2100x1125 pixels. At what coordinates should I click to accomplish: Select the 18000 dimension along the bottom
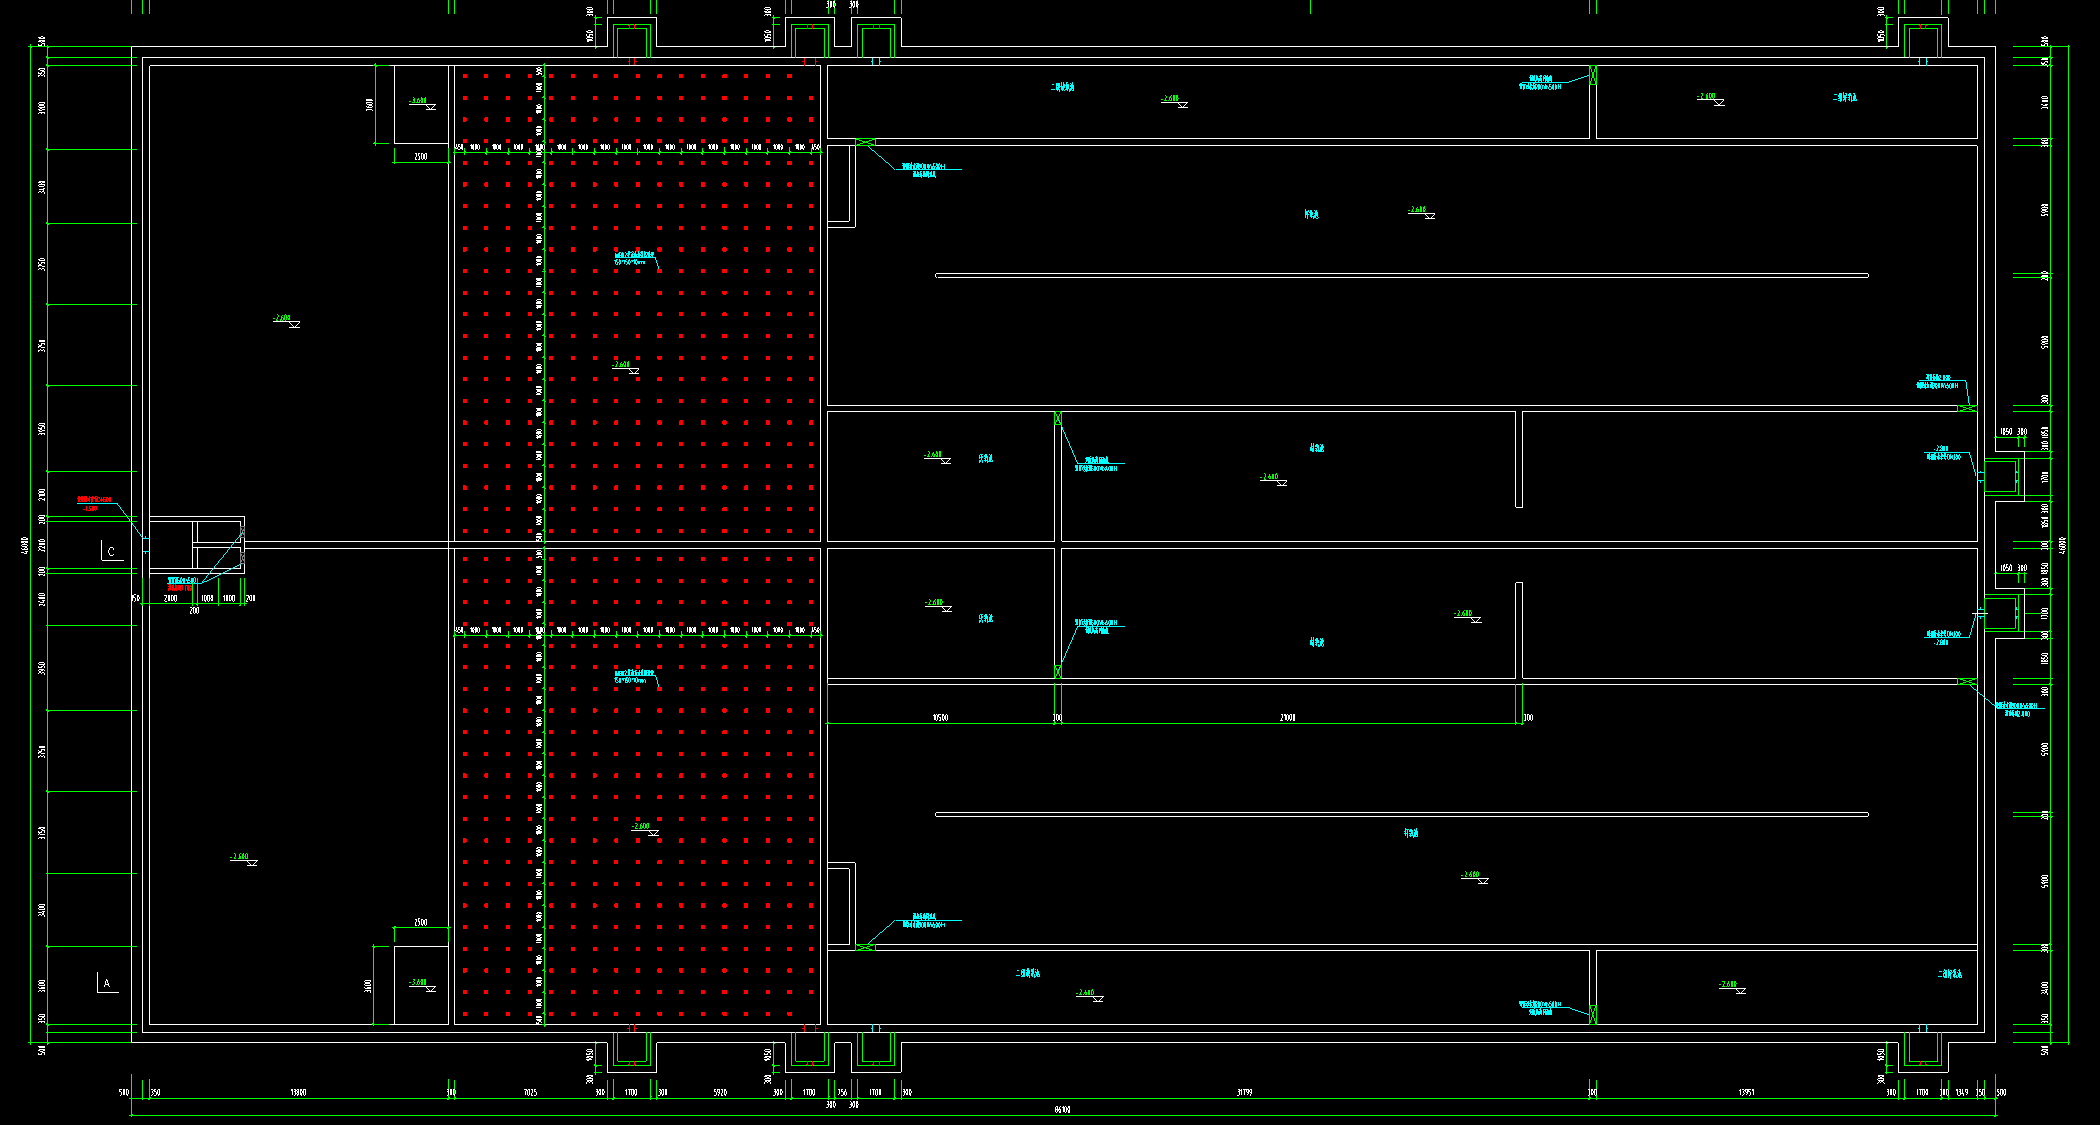(x=298, y=1093)
